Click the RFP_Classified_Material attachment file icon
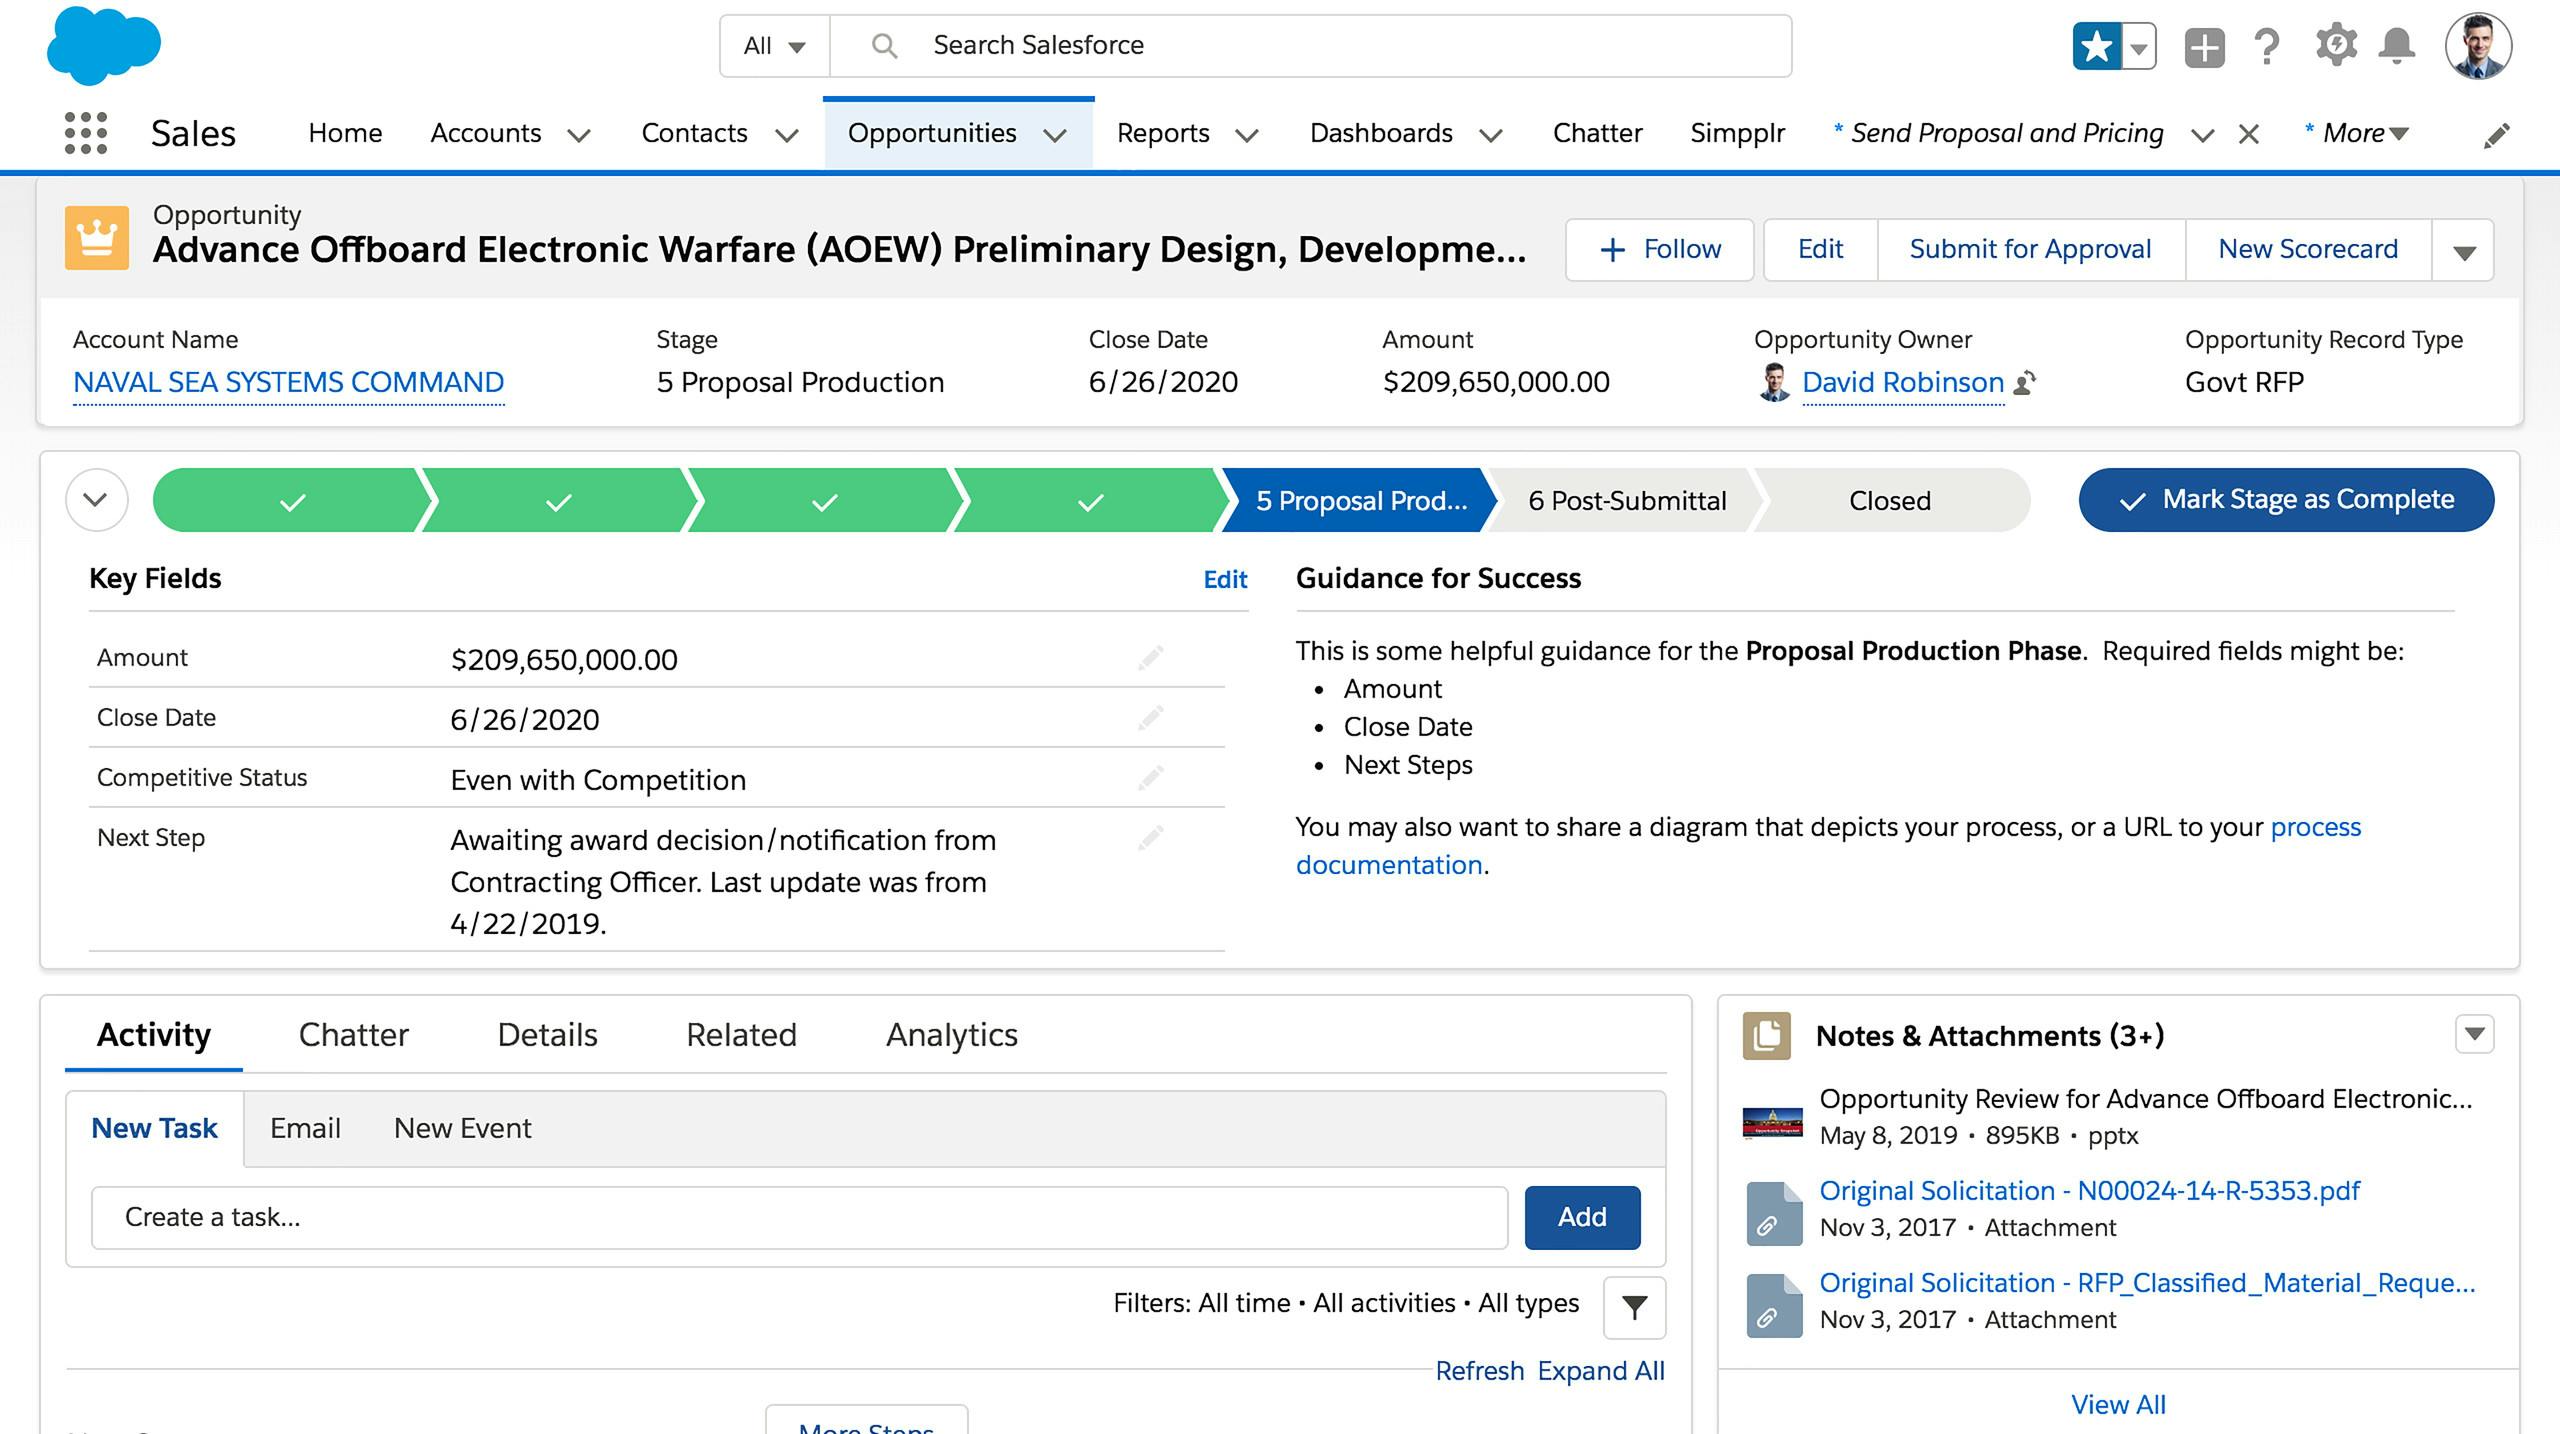 [1774, 1306]
